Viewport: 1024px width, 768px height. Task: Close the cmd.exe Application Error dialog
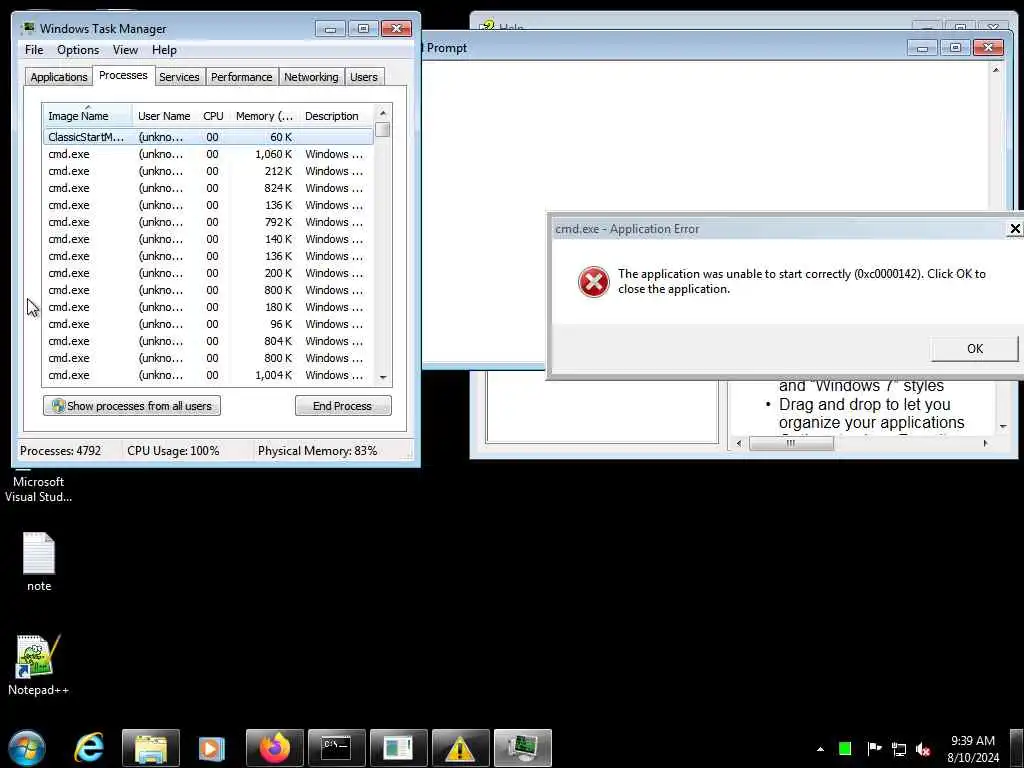point(1014,229)
